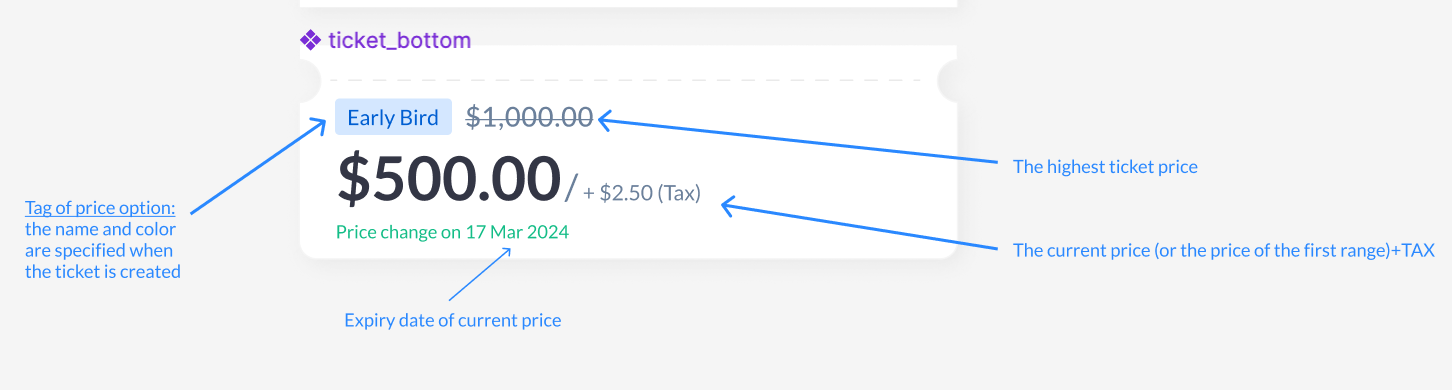The image size is (1452, 390).
Task: Click the left semicircular notch of the ticket
Action: [x=310, y=80]
